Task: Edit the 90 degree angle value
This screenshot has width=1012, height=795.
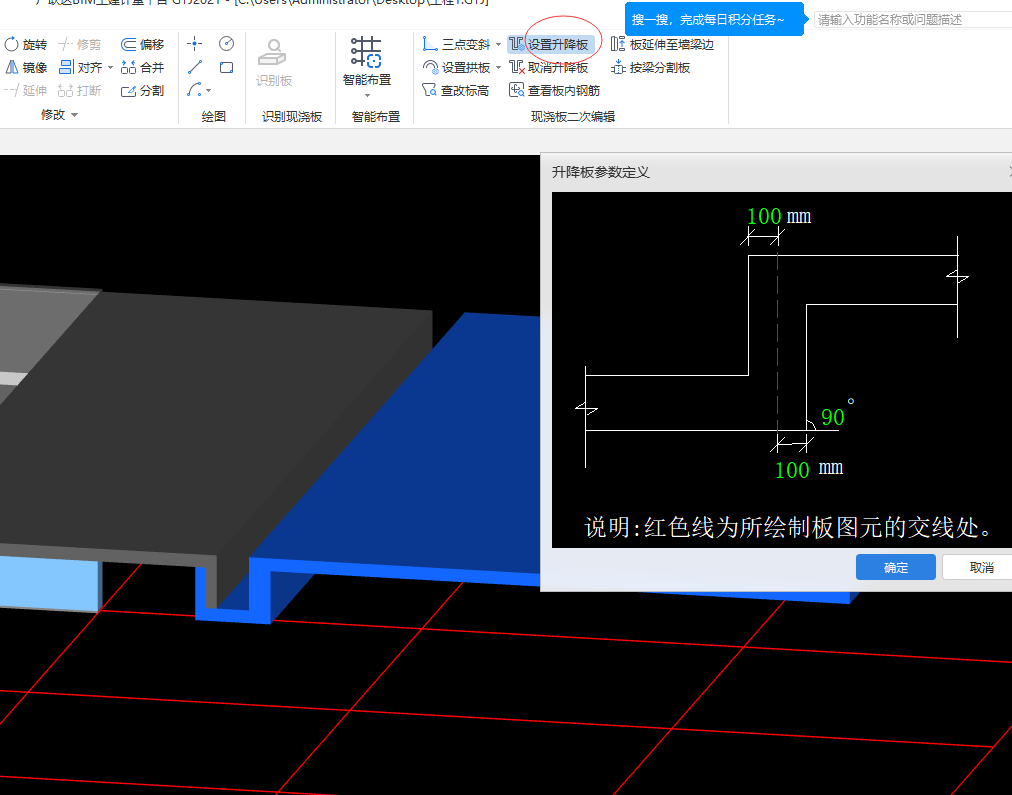Action: click(x=833, y=418)
